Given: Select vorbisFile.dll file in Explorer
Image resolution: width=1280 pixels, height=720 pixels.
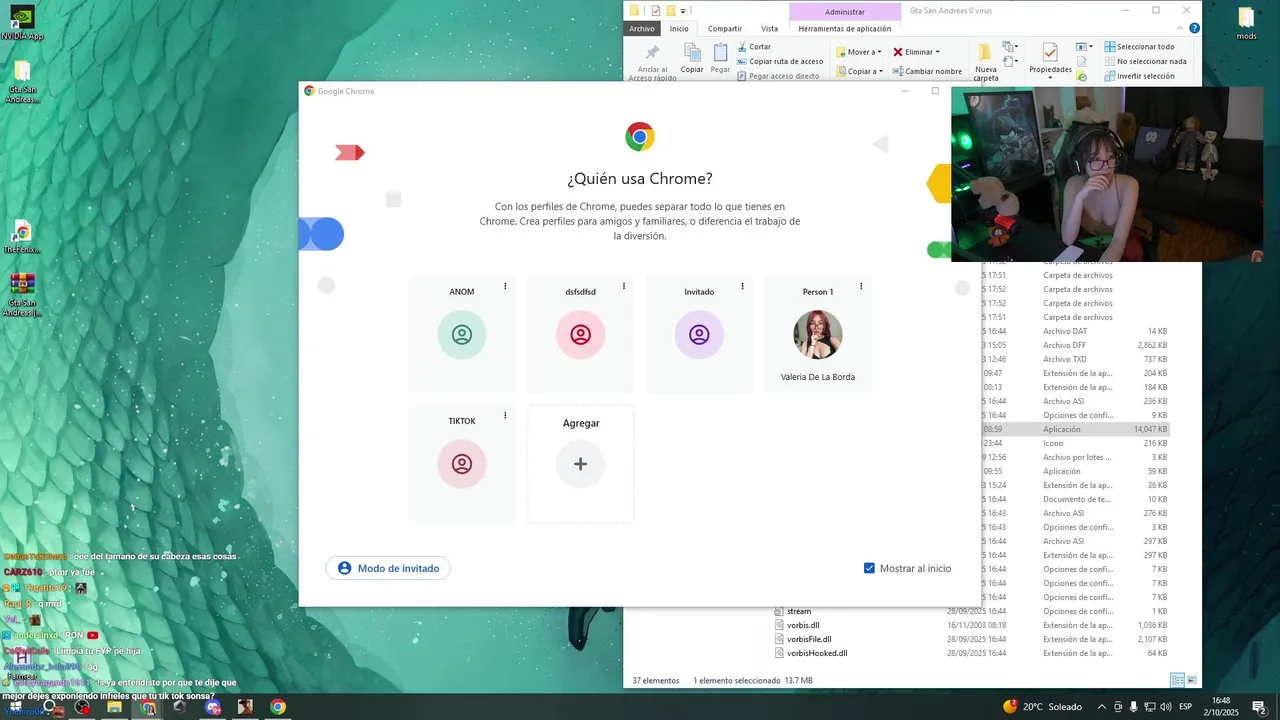Looking at the screenshot, I should click(808, 639).
